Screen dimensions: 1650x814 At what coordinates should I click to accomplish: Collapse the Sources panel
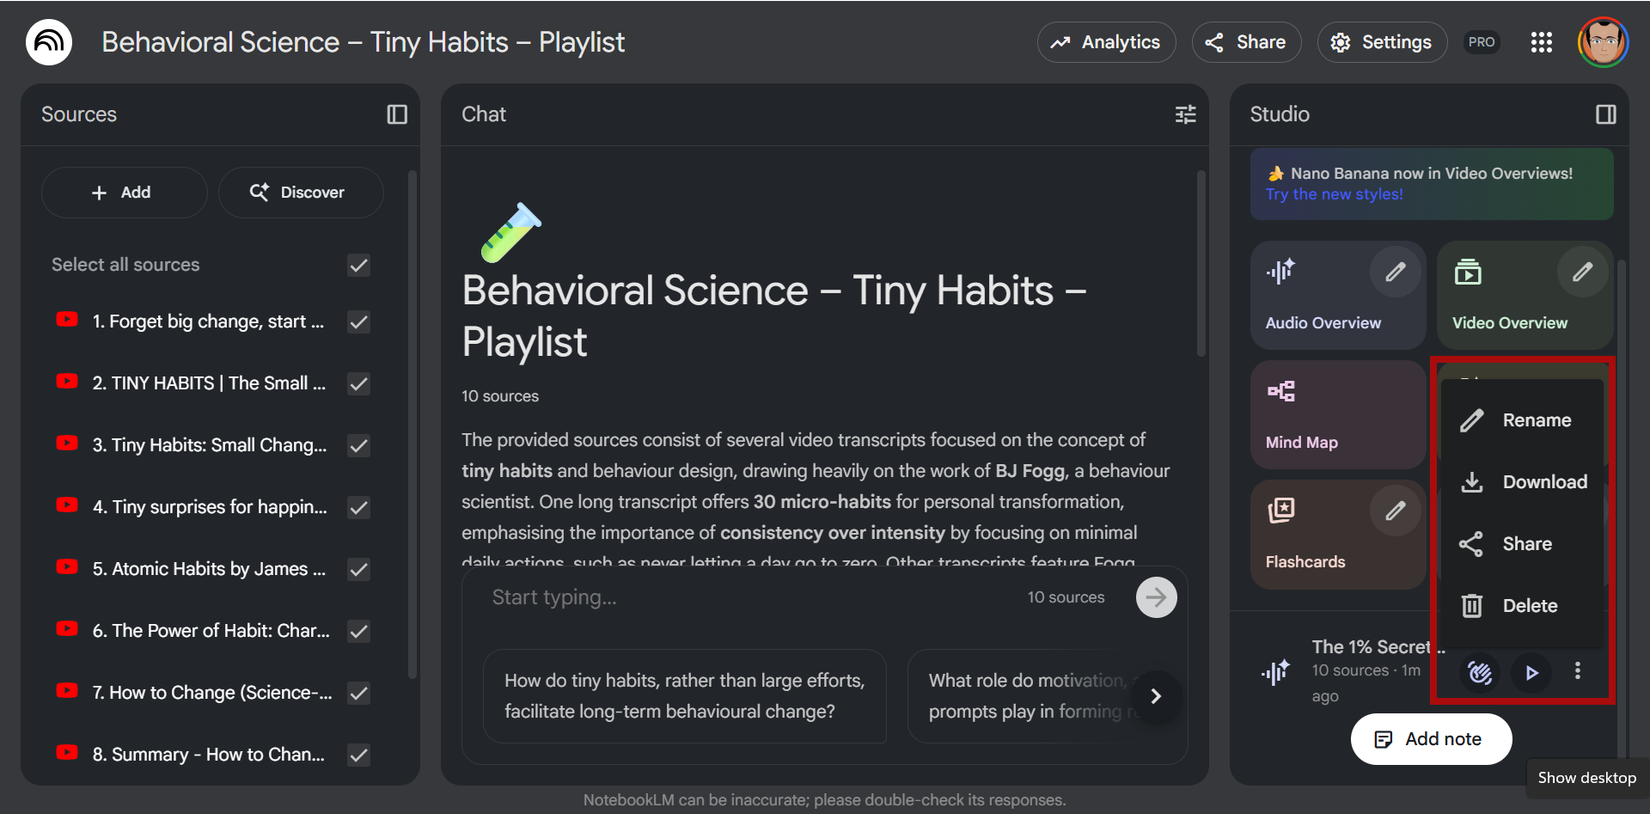(x=397, y=114)
